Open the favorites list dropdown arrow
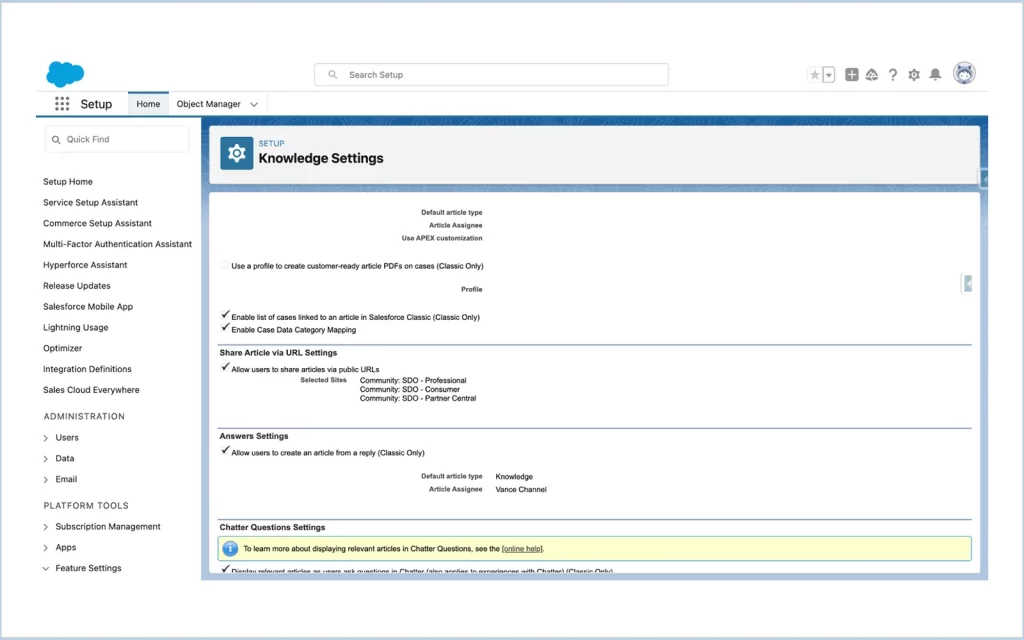The height and width of the screenshot is (640, 1024). point(829,74)
